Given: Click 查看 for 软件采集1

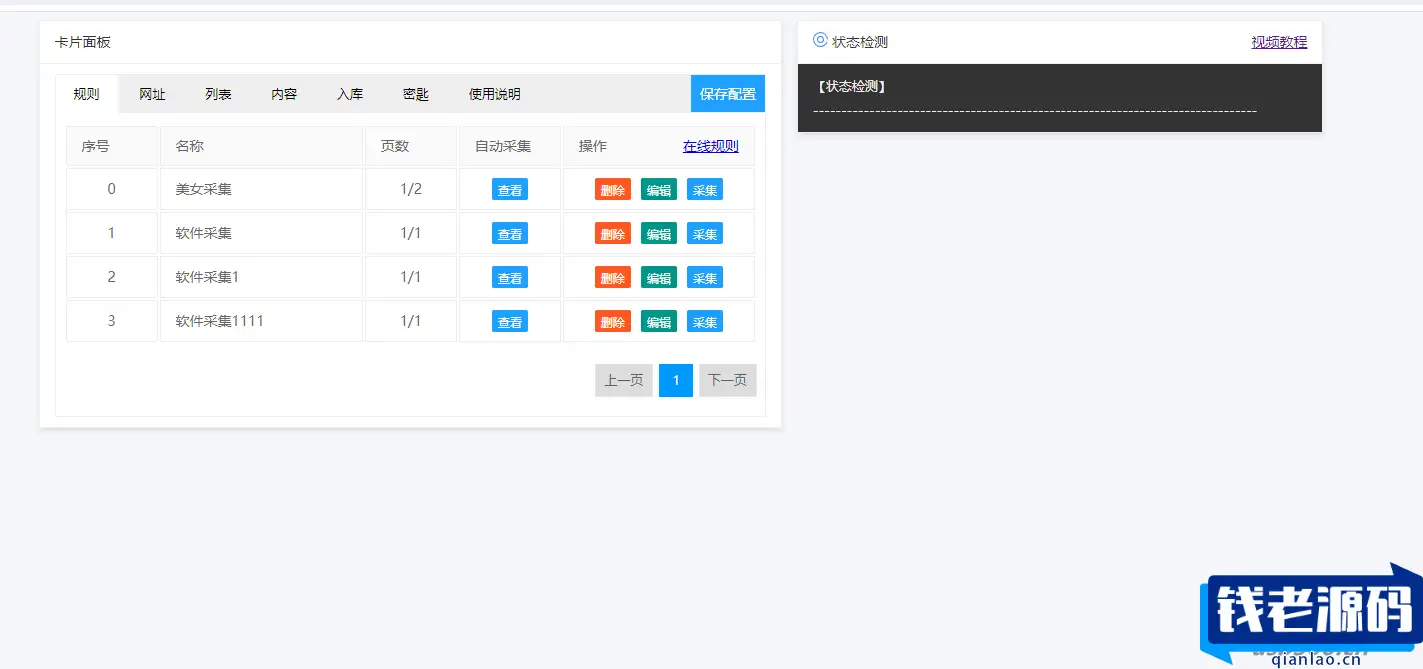Looking at the screenshot, I should [x=510, y=278].
